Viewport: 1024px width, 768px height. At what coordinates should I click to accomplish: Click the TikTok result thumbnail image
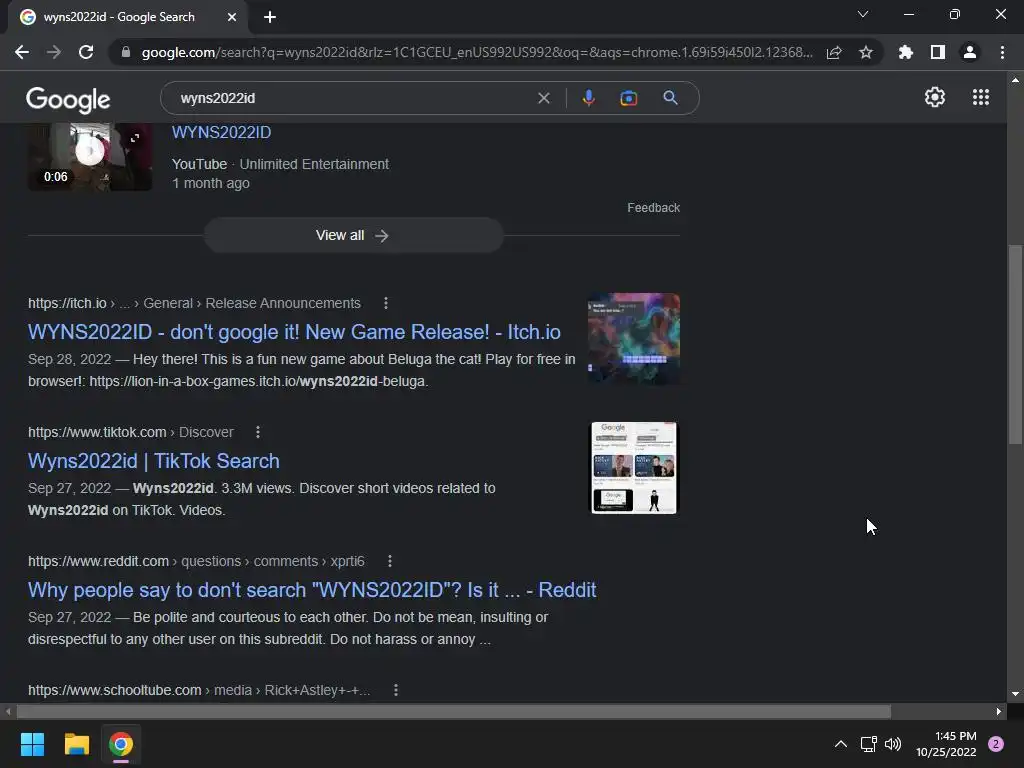pyautogui.click(x=633, y=468)
